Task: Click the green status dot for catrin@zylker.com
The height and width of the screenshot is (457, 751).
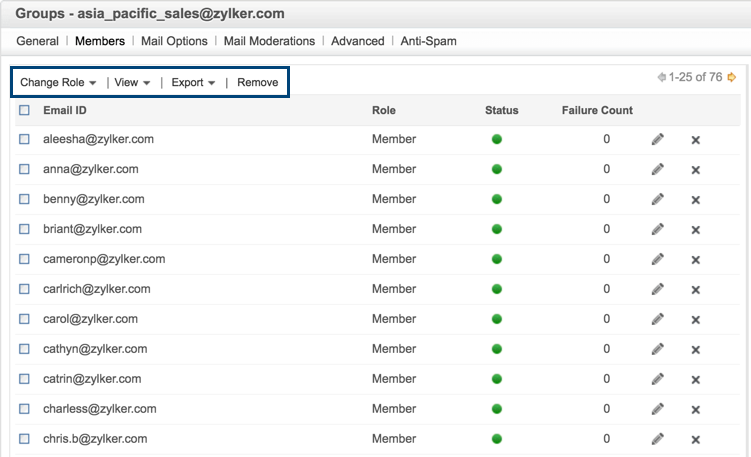Action: (x=496, y=379)
